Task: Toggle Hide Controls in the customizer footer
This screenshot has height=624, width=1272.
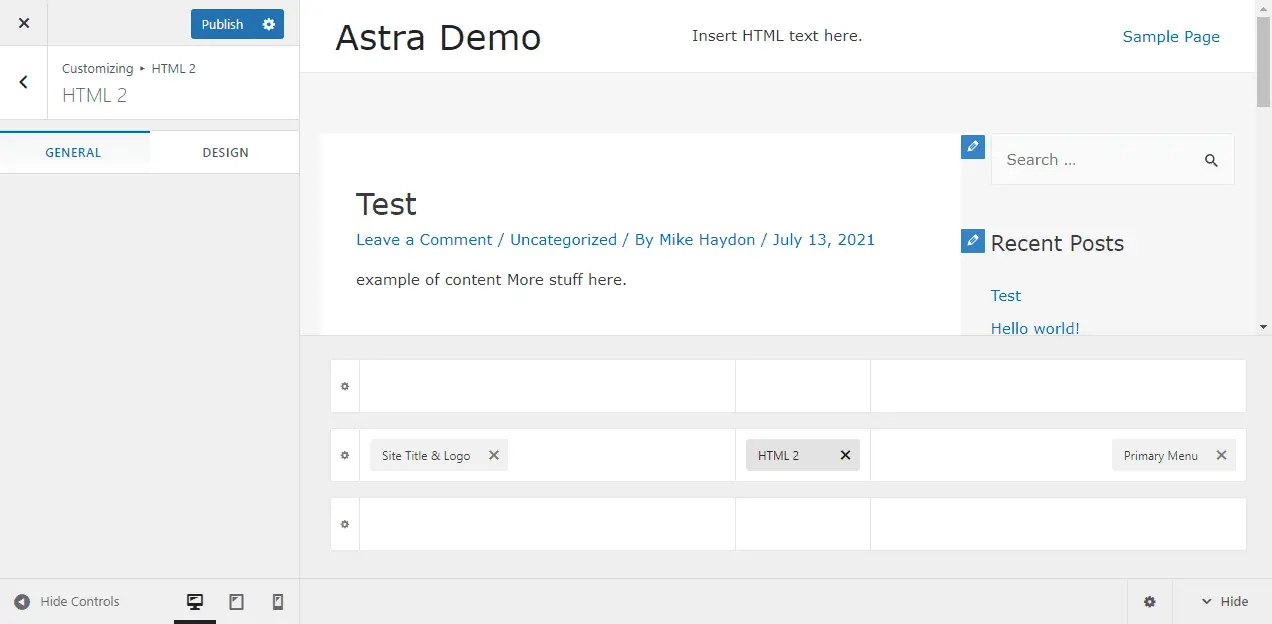Action: click(x=70, y=601)
